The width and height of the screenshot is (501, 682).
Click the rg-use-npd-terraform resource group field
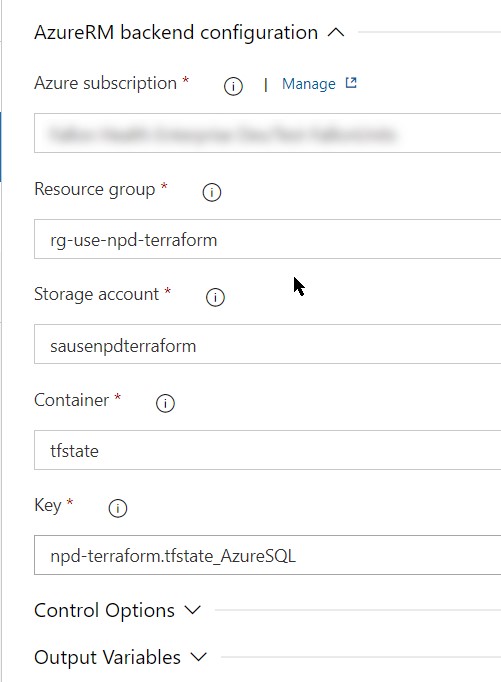[x=267, y=239]
